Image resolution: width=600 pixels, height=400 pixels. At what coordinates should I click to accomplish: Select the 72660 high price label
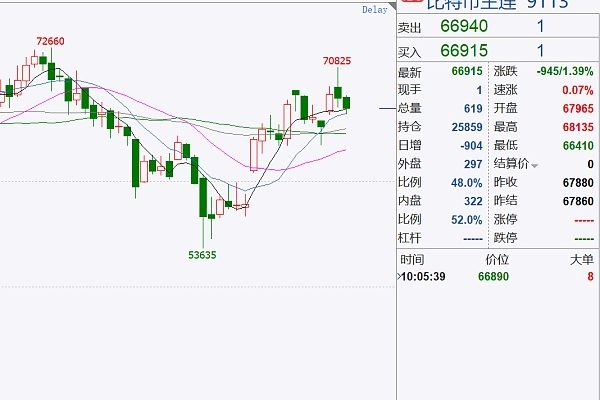[51, 41]
